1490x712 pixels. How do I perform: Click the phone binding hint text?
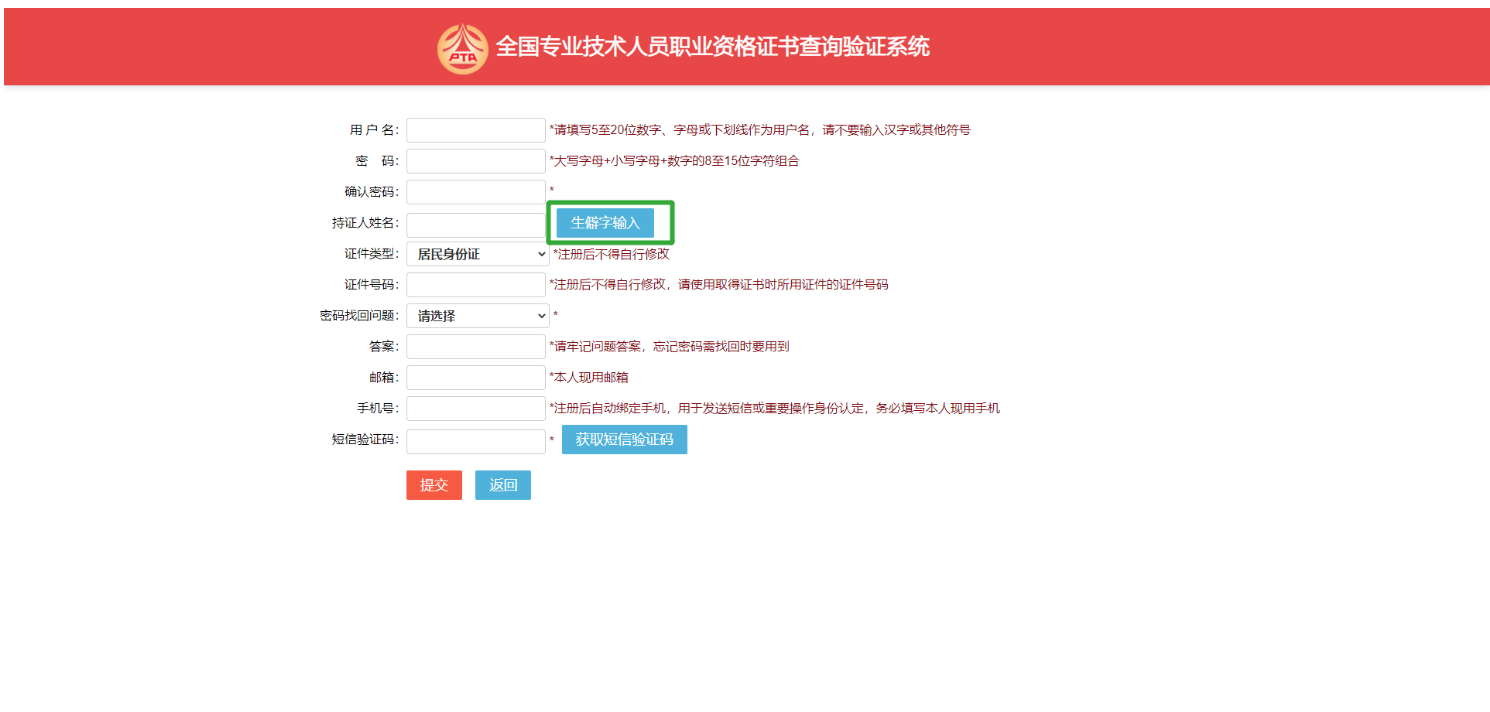point(775,409)
